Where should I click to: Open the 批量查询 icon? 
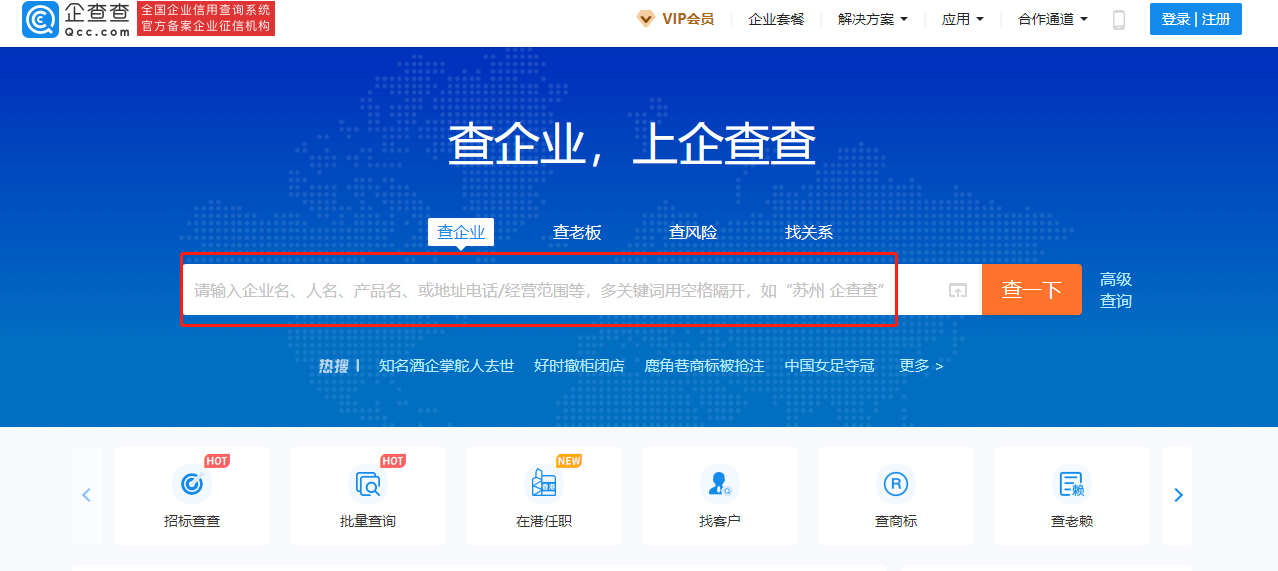pos(367,483)
